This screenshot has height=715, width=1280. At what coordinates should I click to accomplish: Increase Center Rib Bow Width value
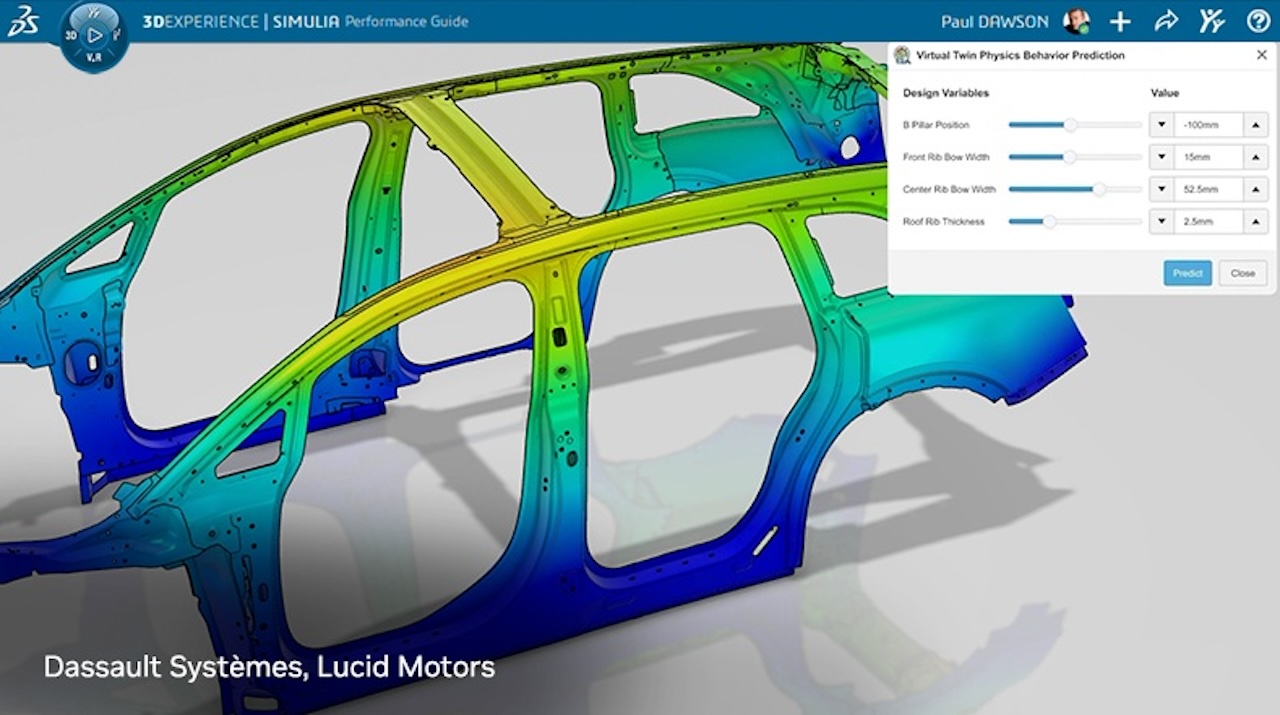(1255, 189)
